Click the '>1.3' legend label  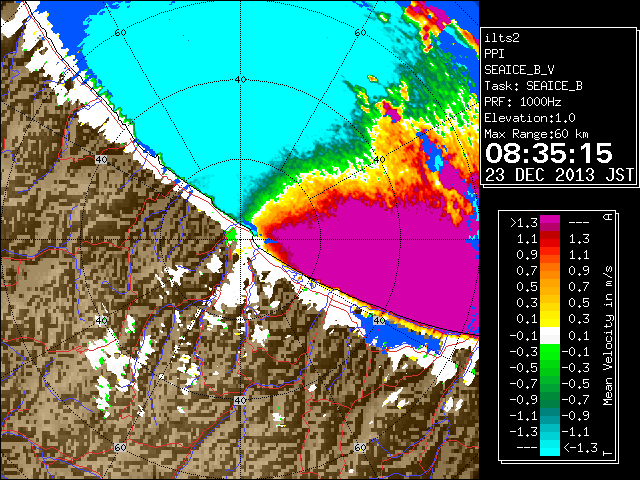[523, 223]
